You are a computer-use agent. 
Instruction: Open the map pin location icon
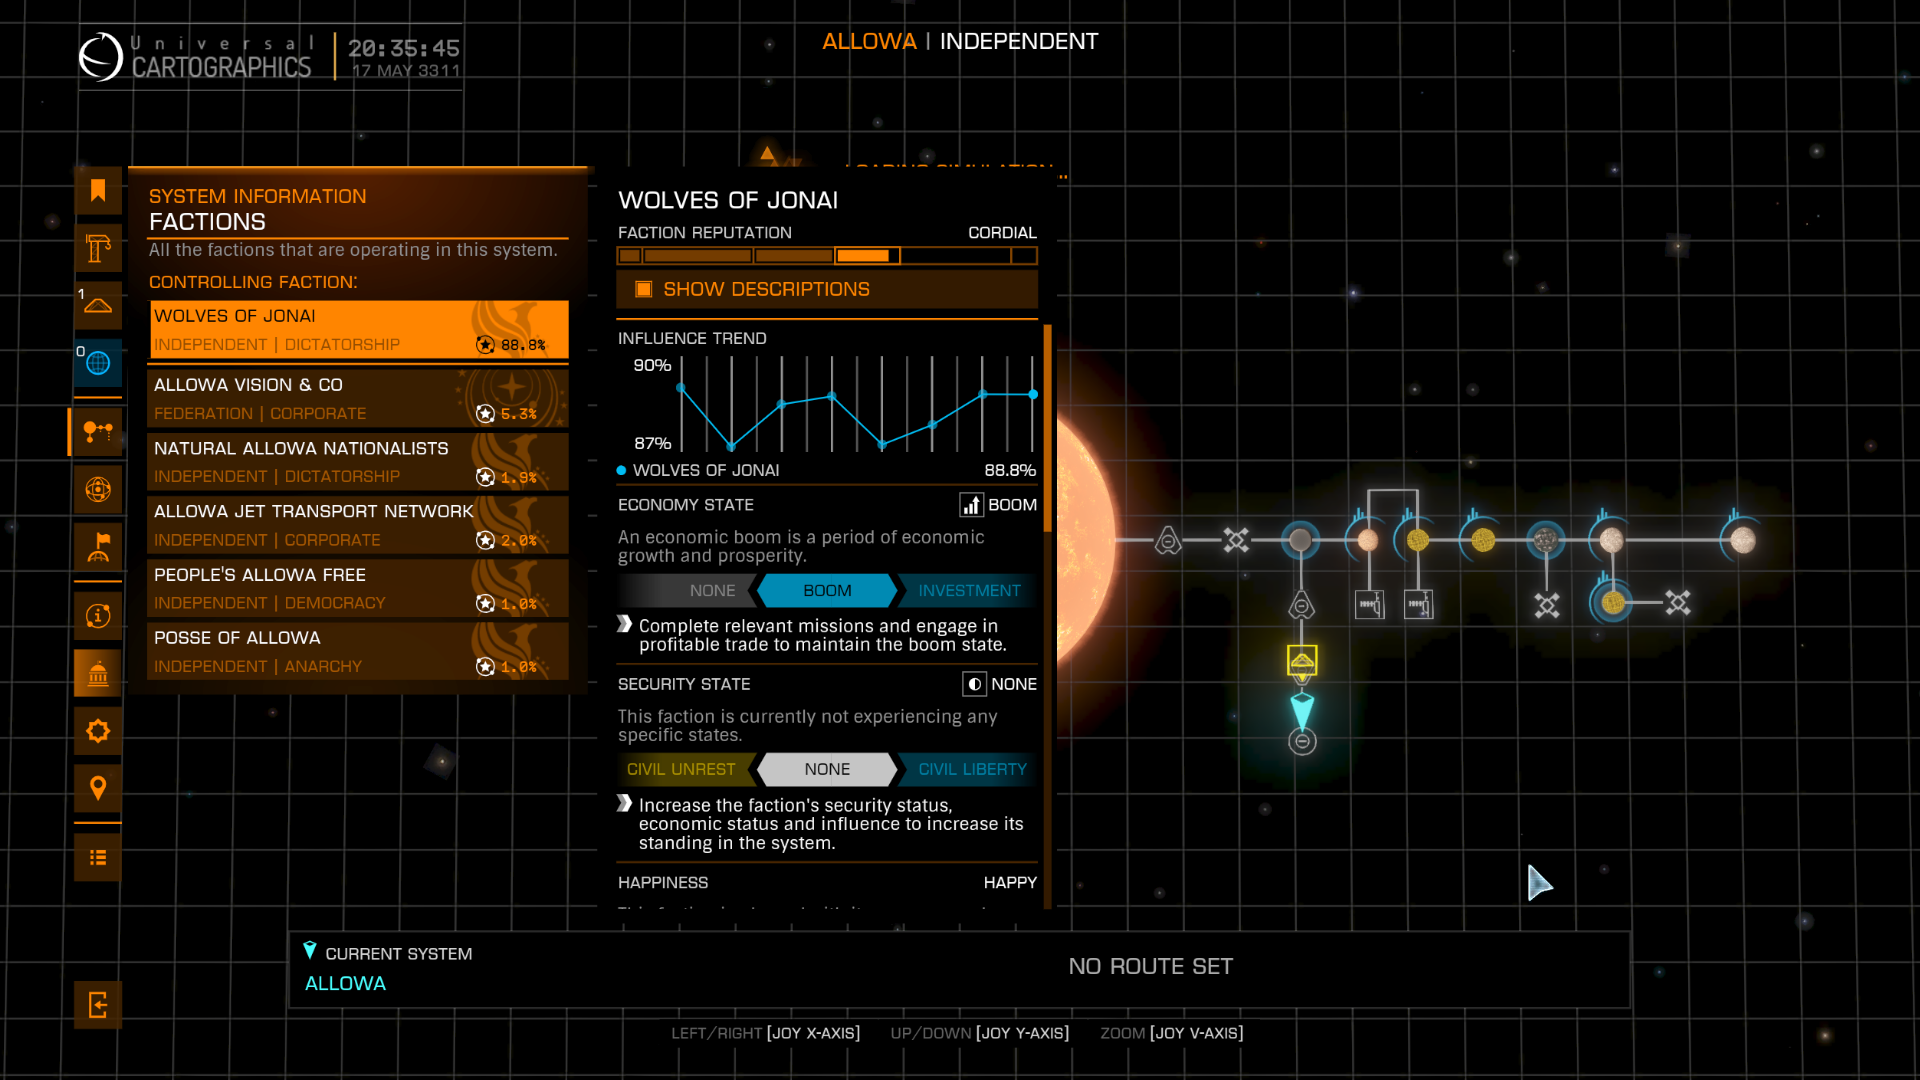98,788
